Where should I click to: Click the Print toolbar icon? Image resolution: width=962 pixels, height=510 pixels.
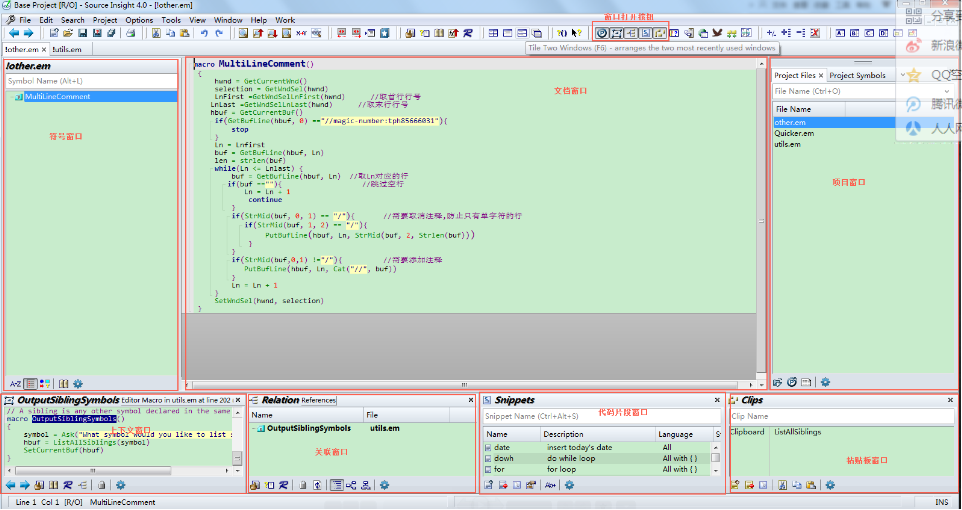pos(130,33)
